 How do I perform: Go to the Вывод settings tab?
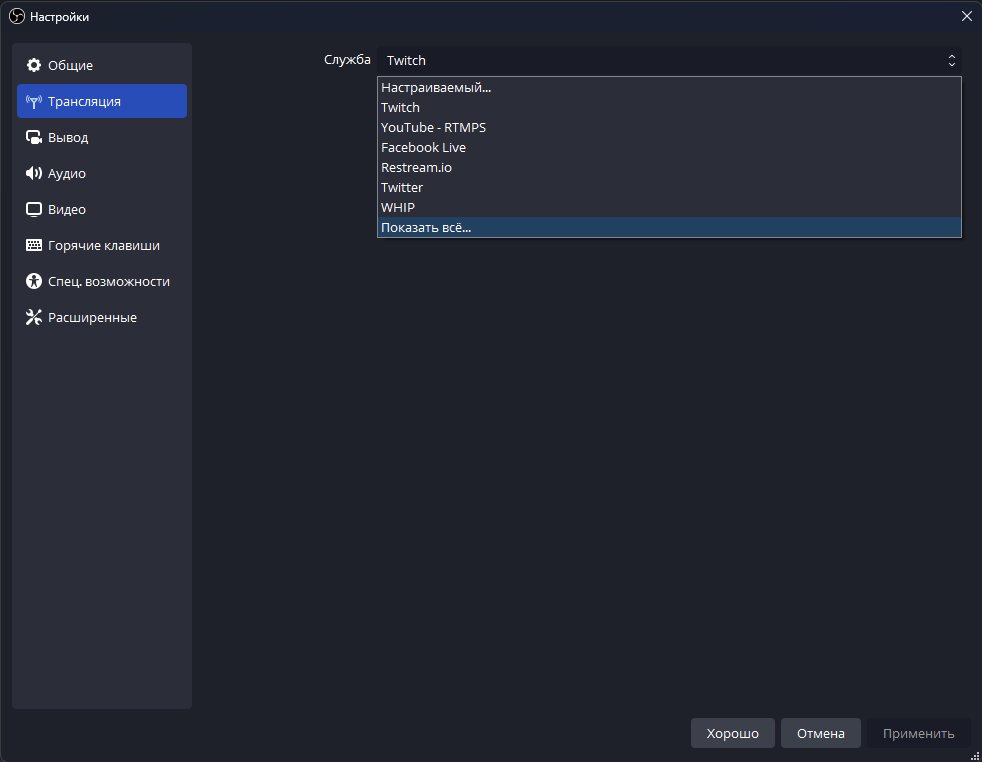102,137
